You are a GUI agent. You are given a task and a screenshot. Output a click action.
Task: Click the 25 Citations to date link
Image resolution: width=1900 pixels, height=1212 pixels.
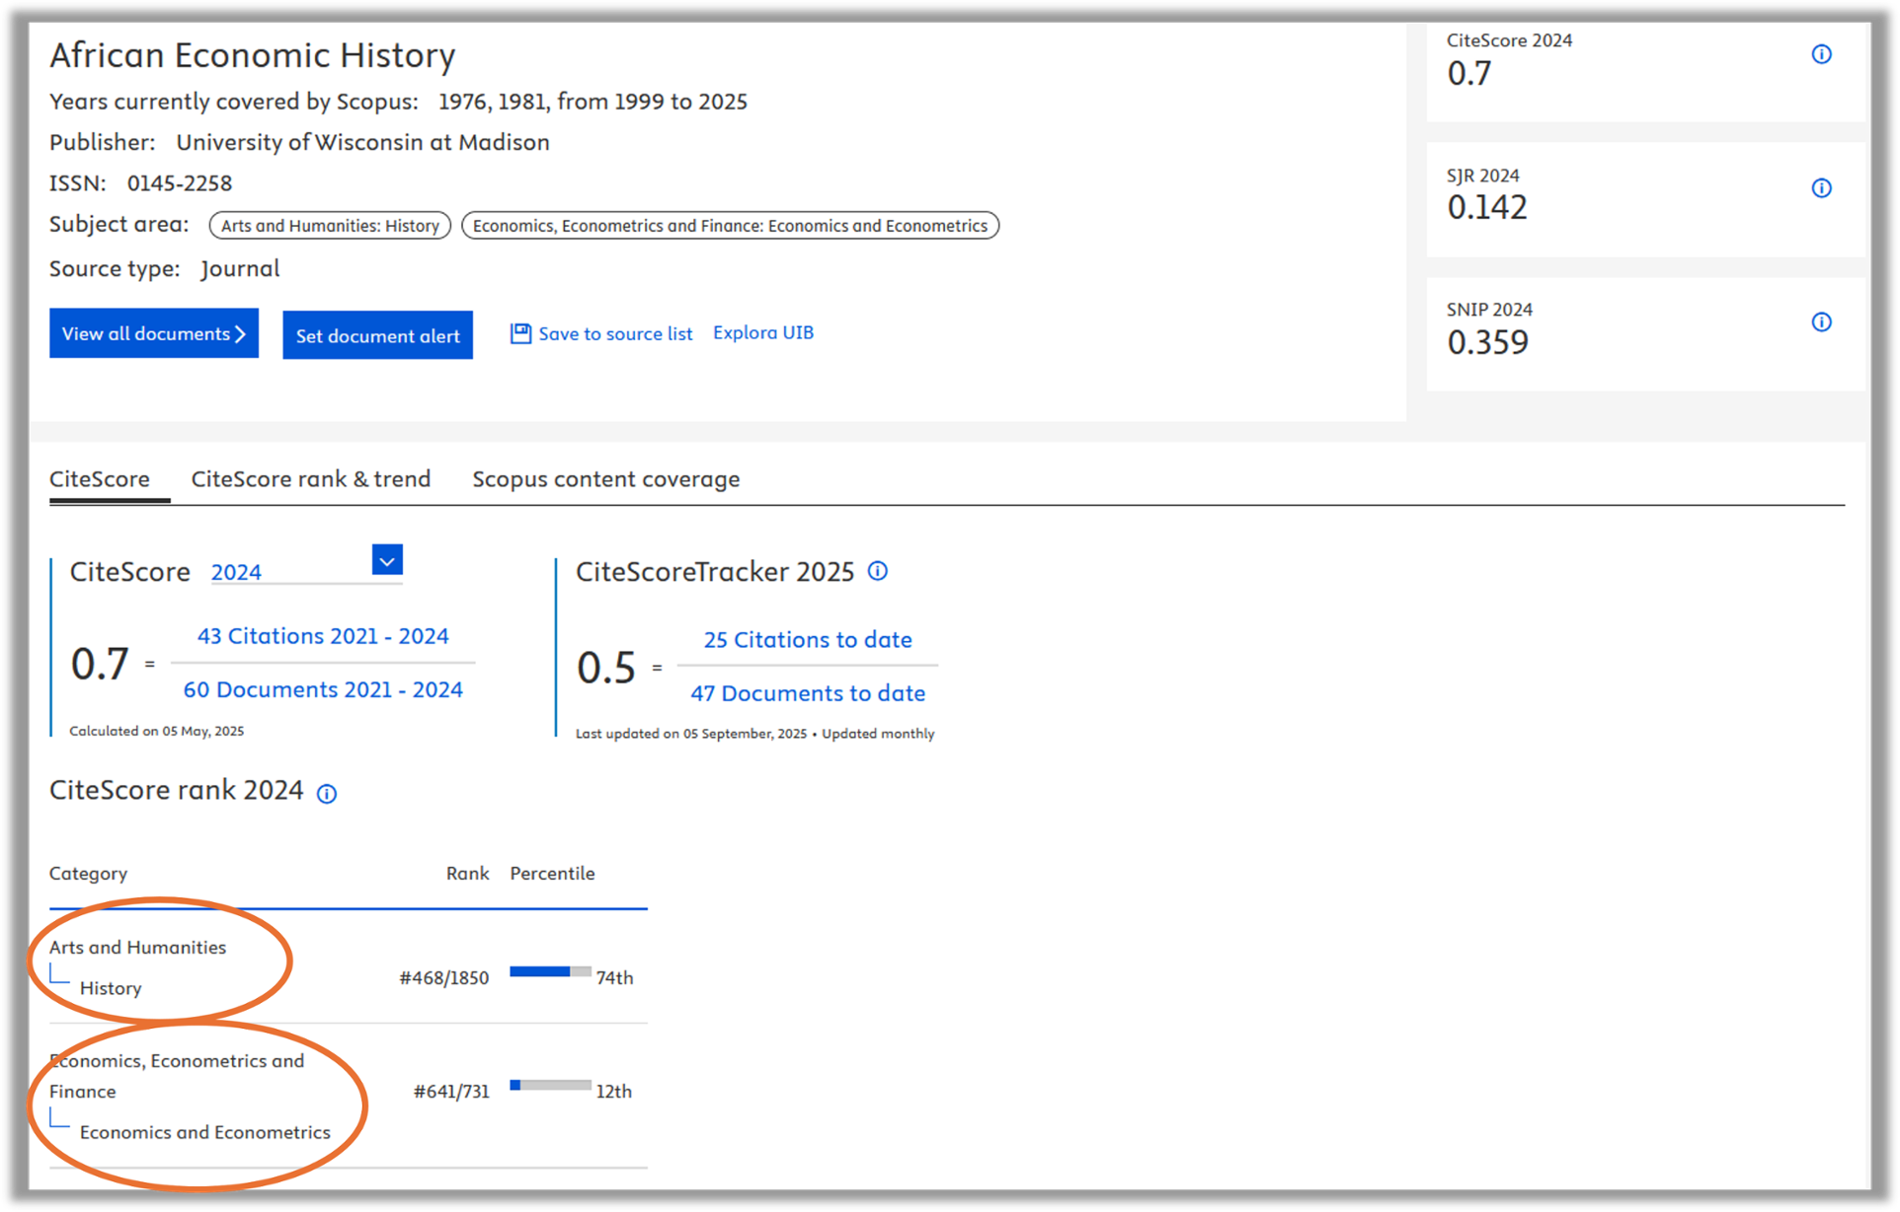pos(807,640)
